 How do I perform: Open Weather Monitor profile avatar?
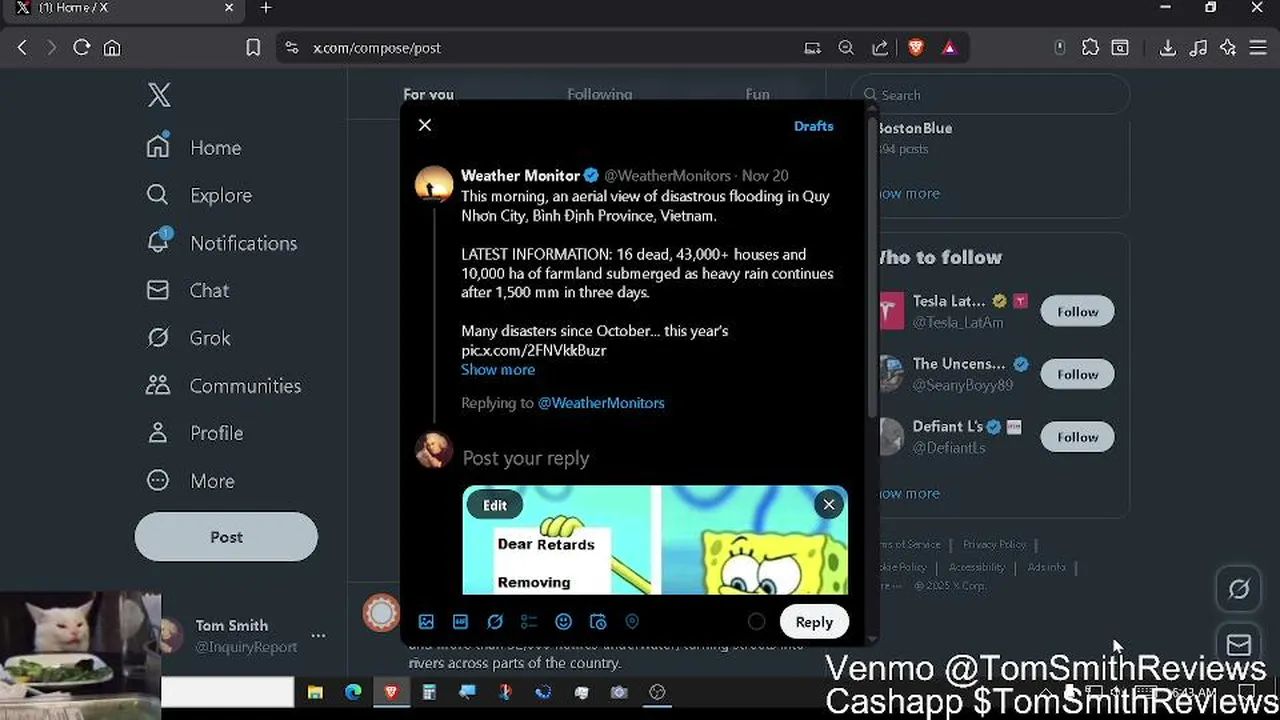click(434, 185)
